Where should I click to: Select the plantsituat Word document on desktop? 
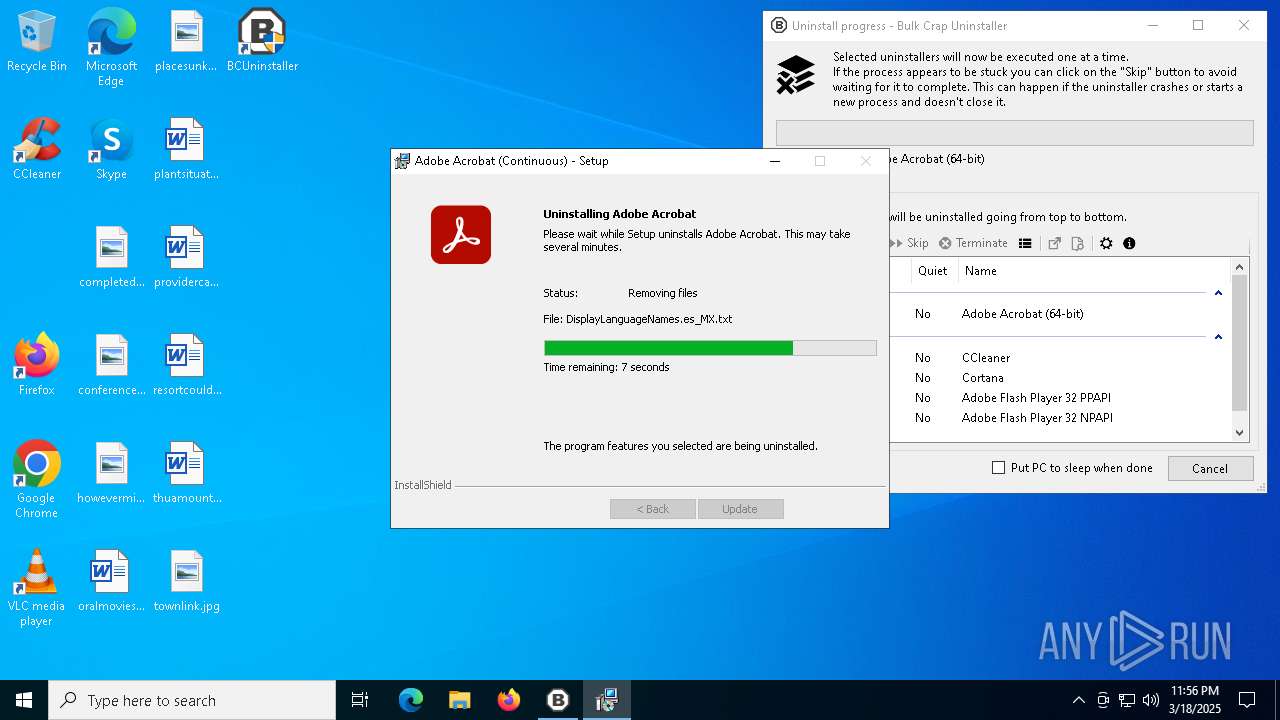pyautogui.click(x=186, y=150)
